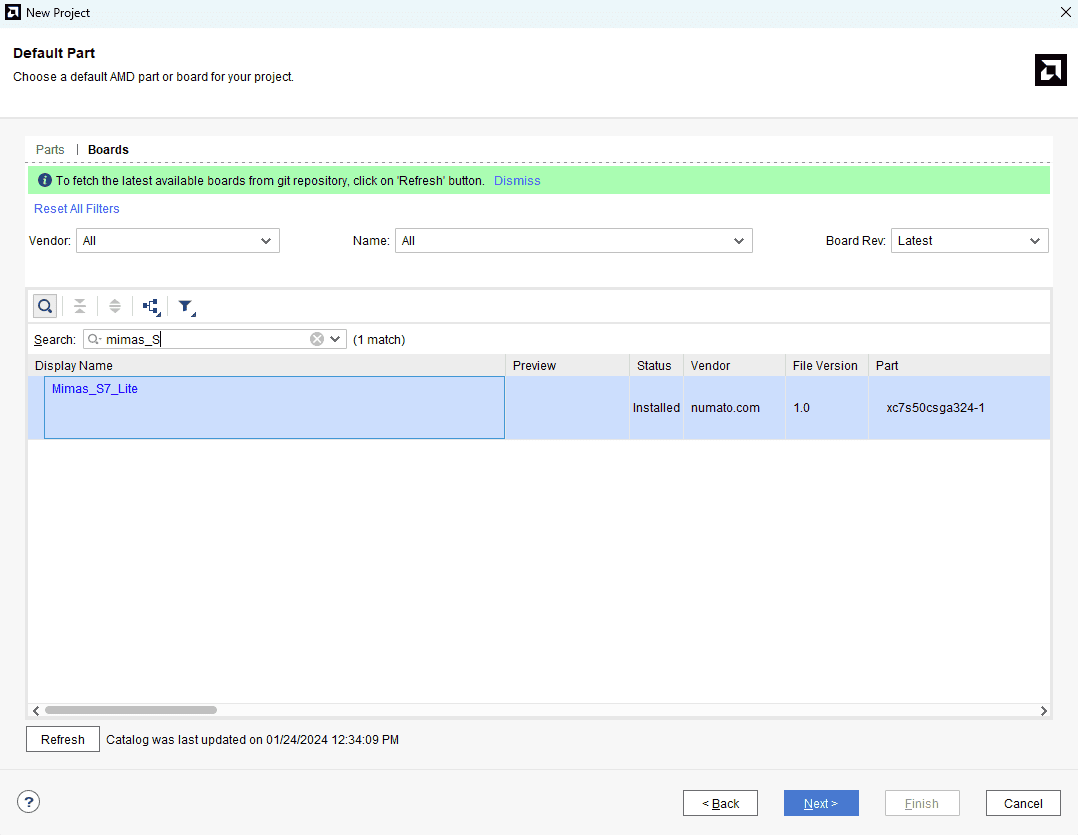Click the Next button
The height and width of the screenshot is (835, 1078).
820,803
